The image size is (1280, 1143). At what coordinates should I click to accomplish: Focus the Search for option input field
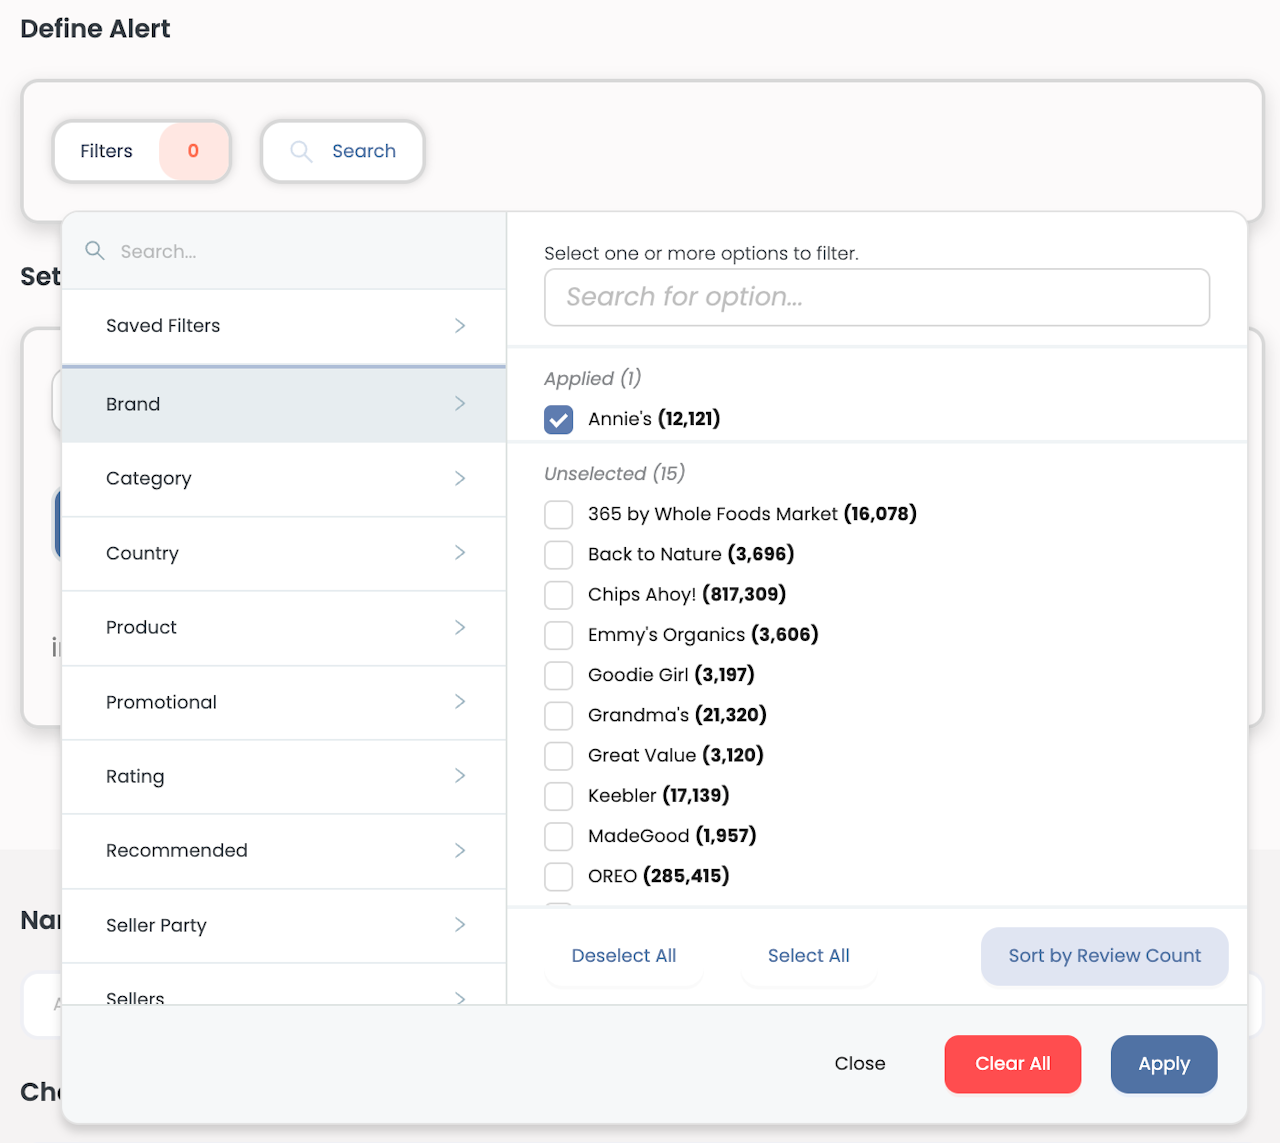click(876, 297)
